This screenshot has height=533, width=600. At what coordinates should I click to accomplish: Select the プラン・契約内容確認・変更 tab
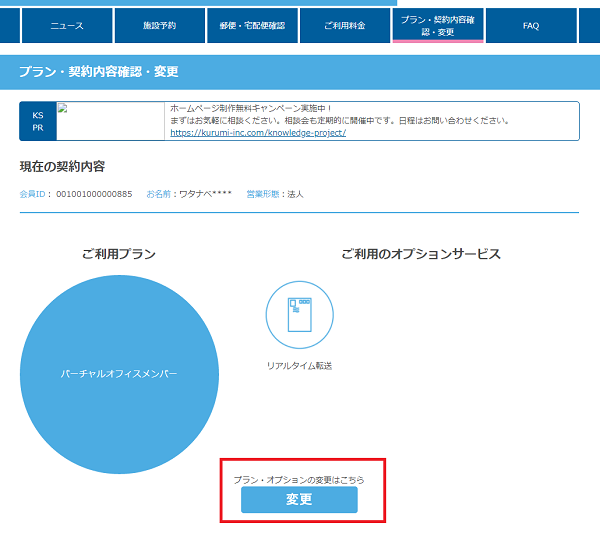click(438, 25)
